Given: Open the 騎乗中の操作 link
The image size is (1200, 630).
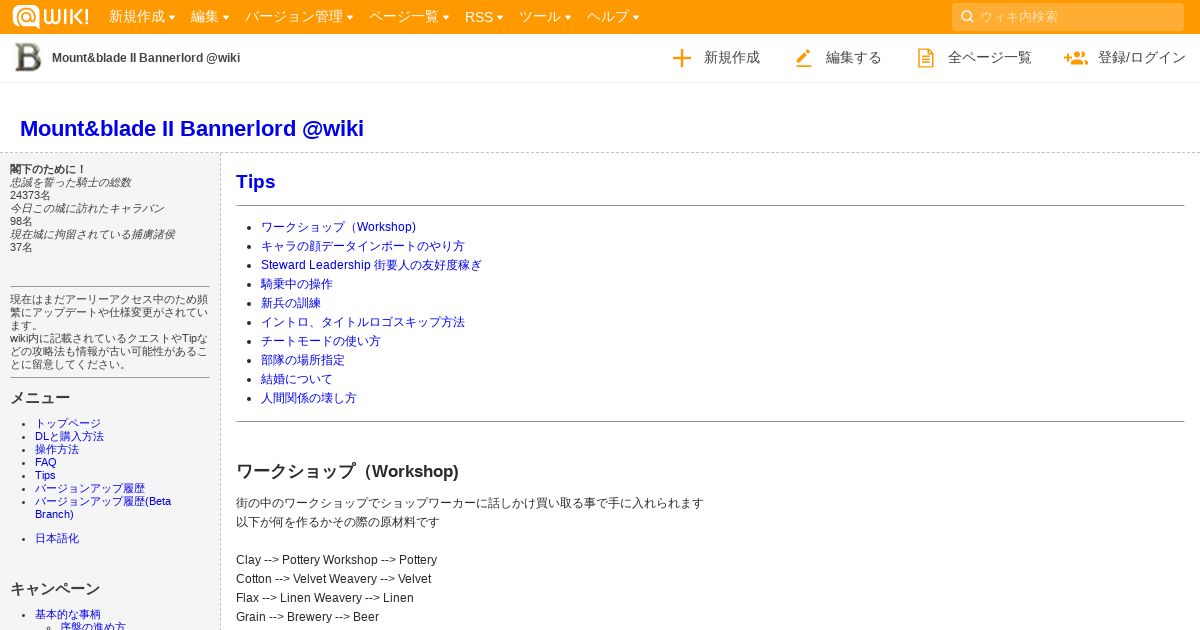Looking at the screenshot, I should 297,284.
